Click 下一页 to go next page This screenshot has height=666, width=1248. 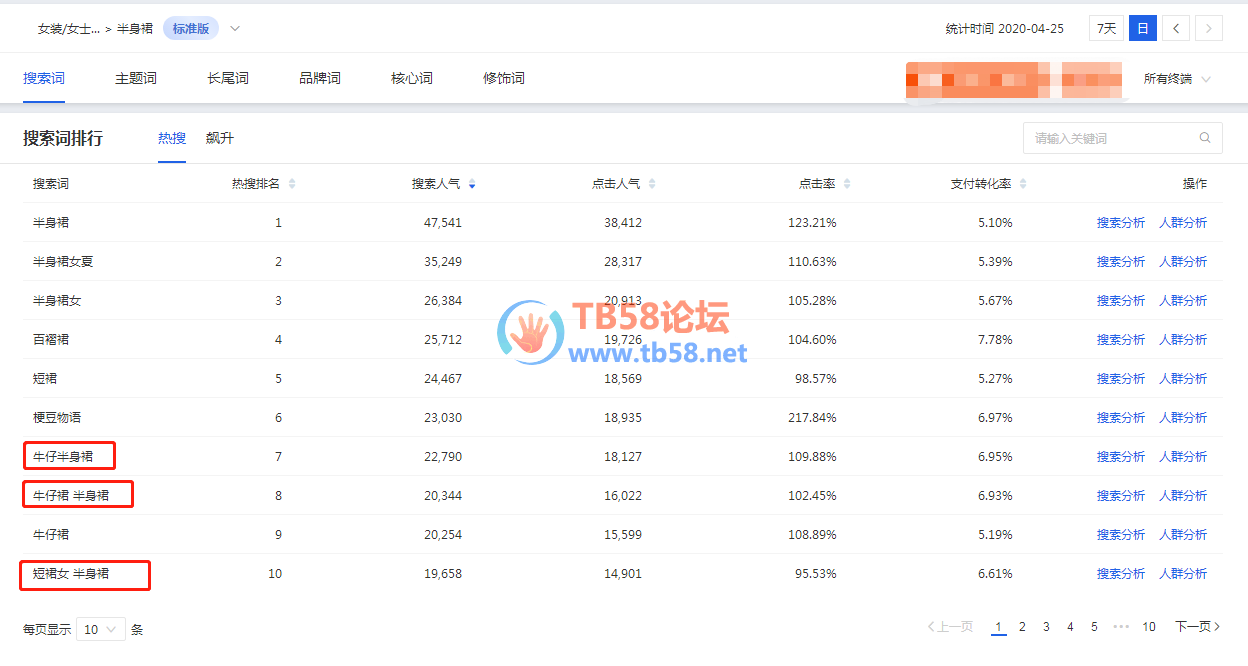click(1197, 627)
